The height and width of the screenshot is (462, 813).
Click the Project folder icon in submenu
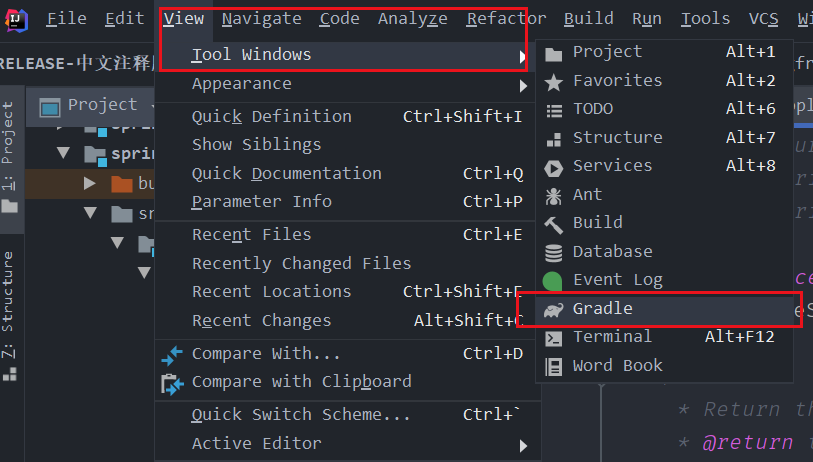click(x=553, y=52)
